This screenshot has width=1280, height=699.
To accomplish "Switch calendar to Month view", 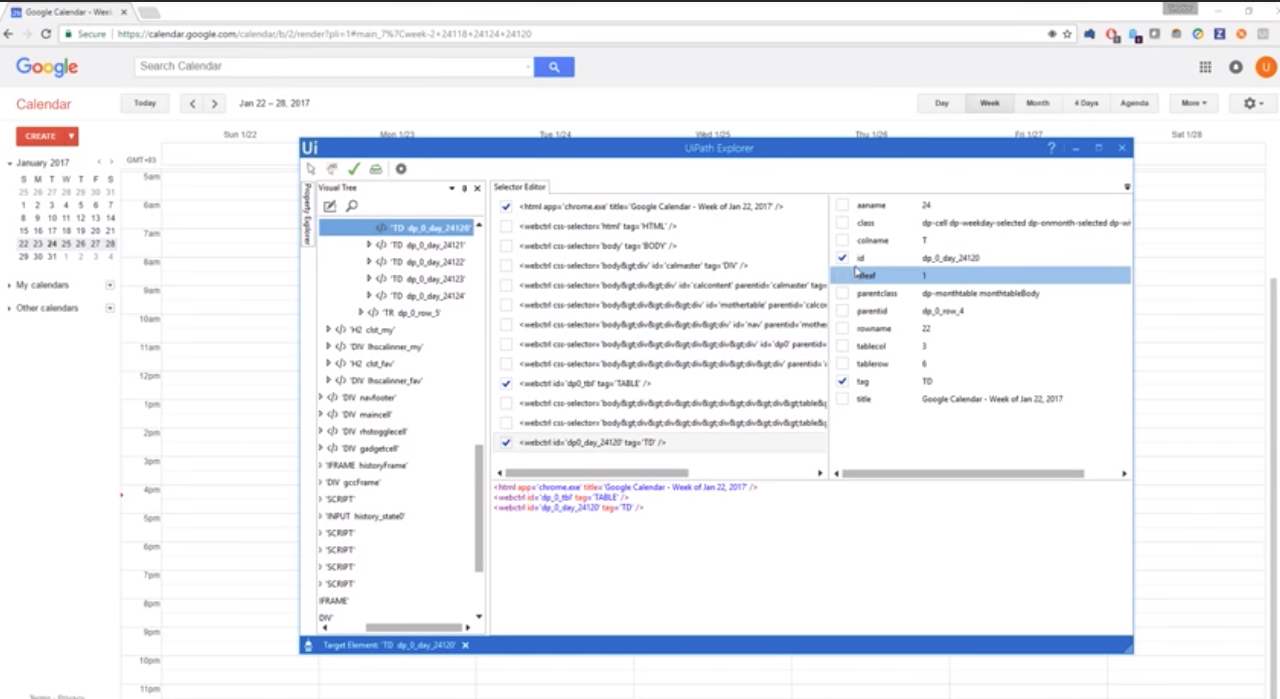I will pos(1038,103).
